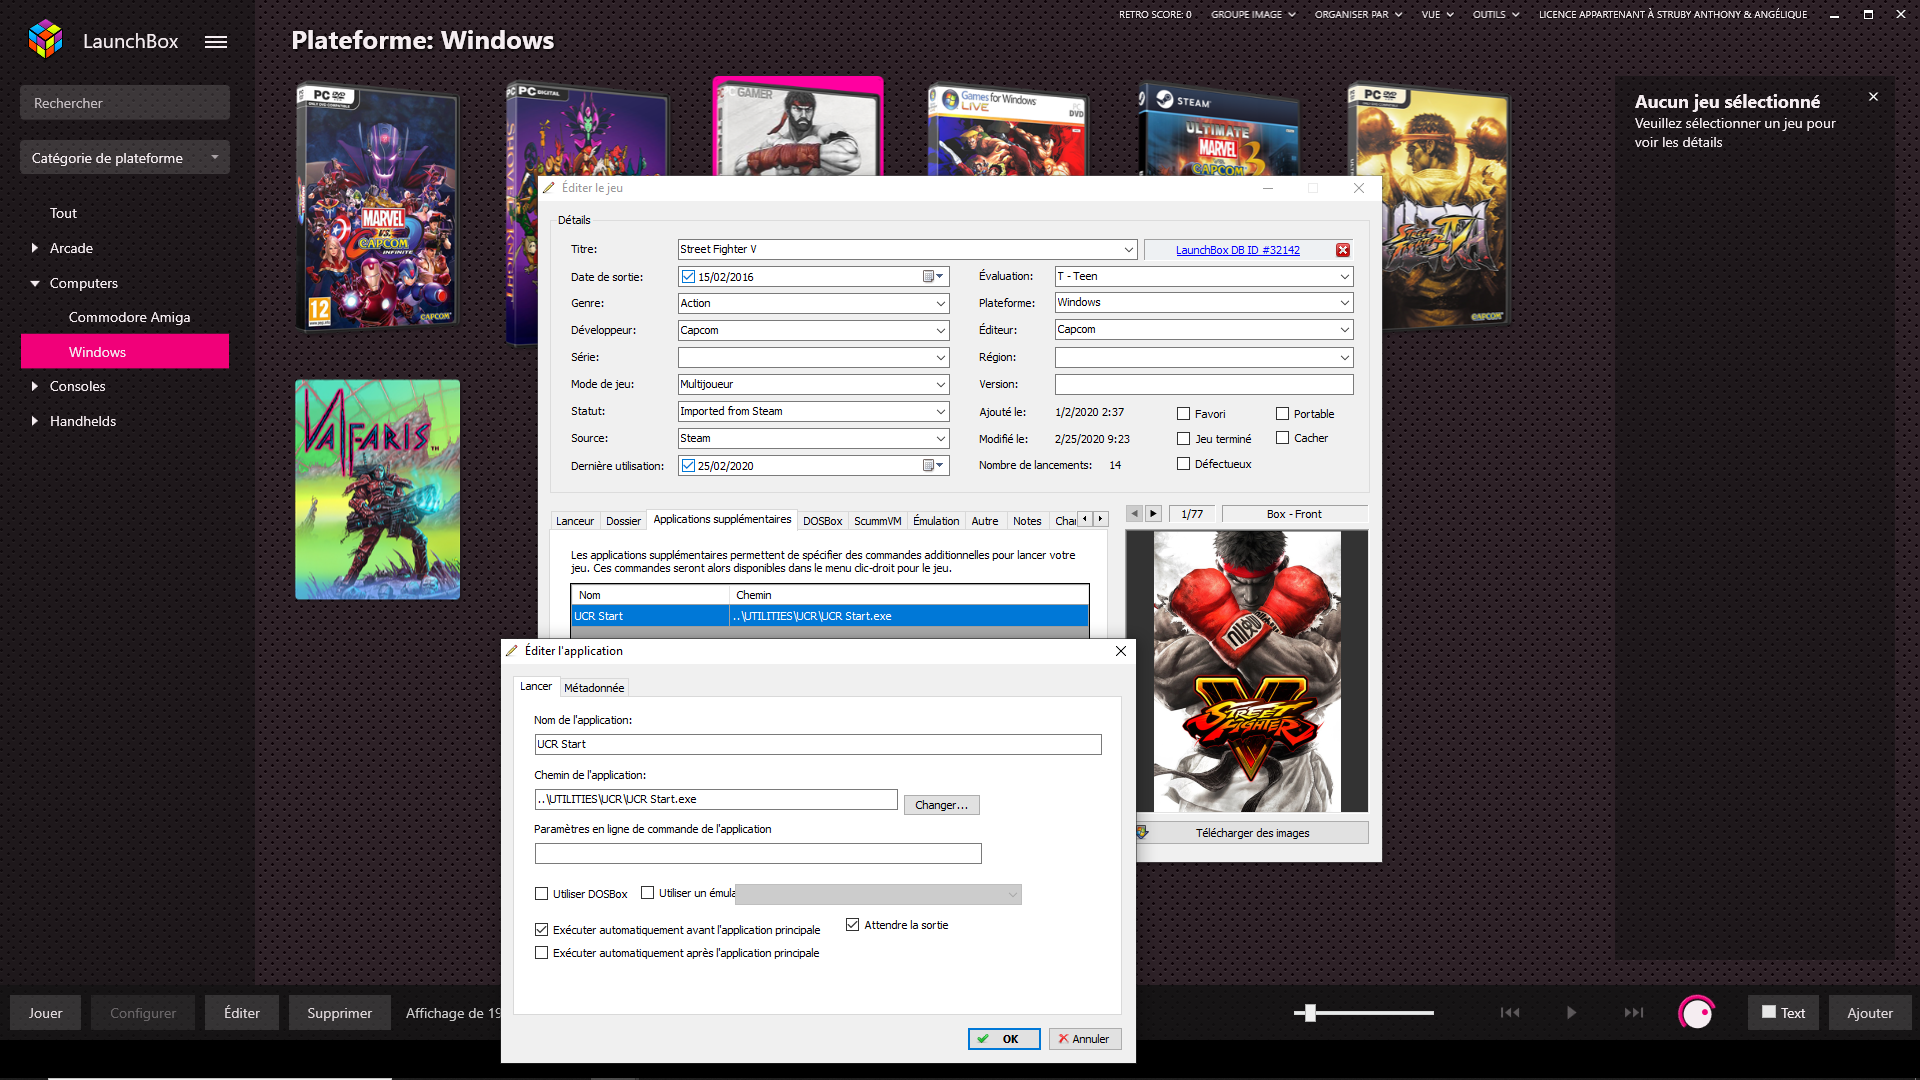Click the pink circular progress icon
The image size is (1920, 1080).
tap(1696, 1013)
